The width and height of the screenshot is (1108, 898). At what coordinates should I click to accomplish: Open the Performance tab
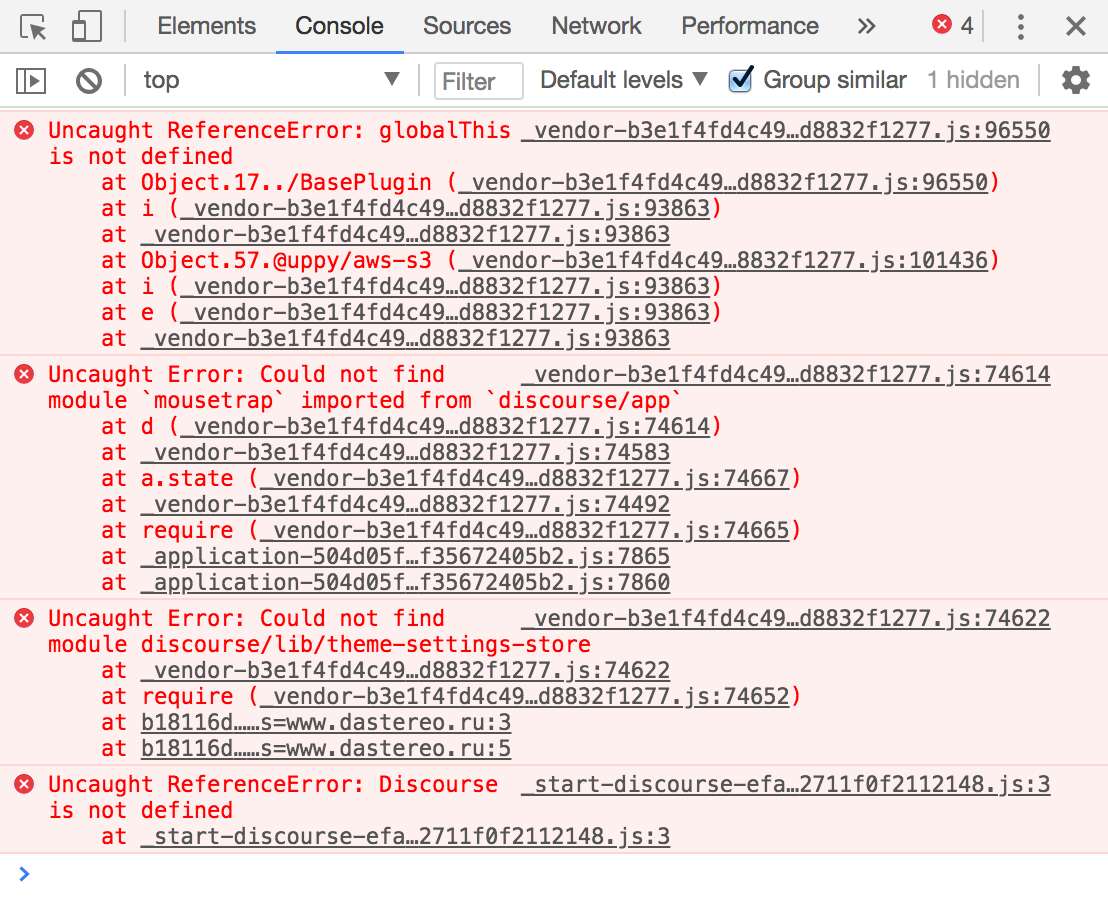click(749, 27)
